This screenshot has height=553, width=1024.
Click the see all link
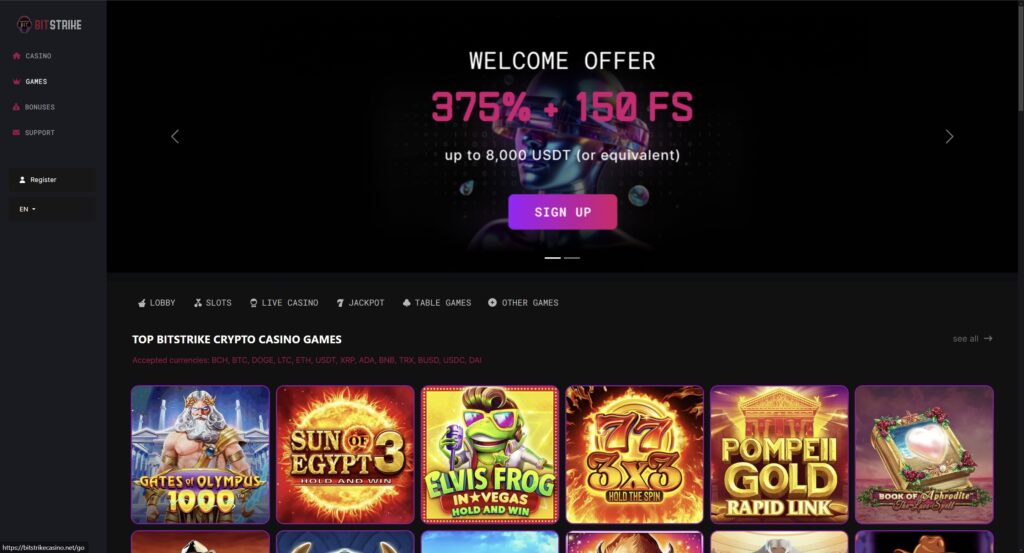coord(972,339)
